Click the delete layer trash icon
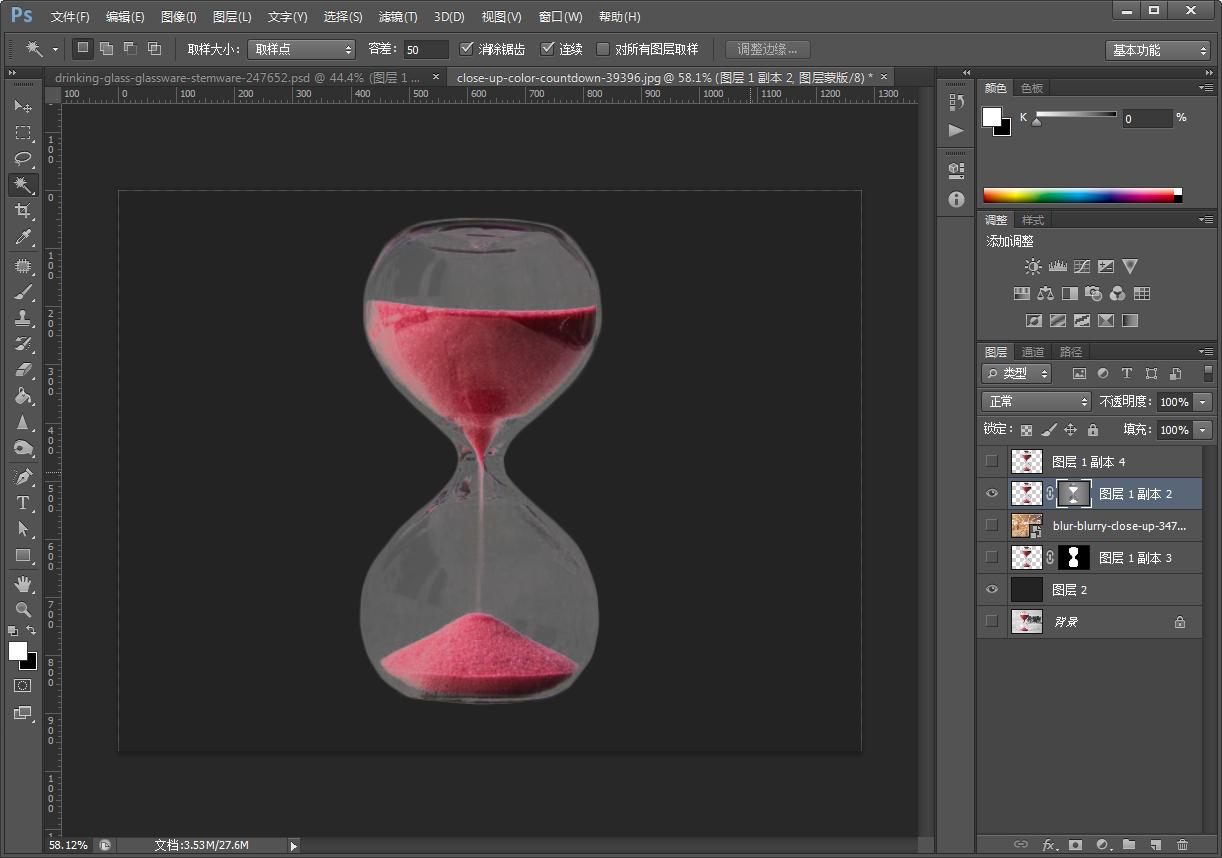1222x858 pixels. pos(1183,845)
